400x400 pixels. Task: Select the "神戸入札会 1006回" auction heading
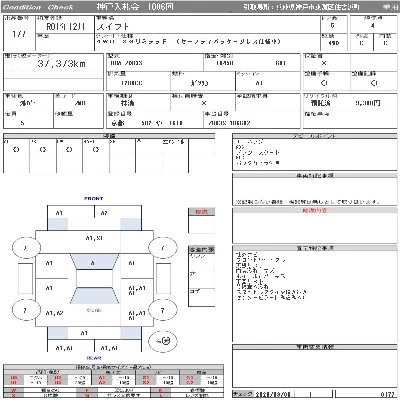[x=135, y=7]
